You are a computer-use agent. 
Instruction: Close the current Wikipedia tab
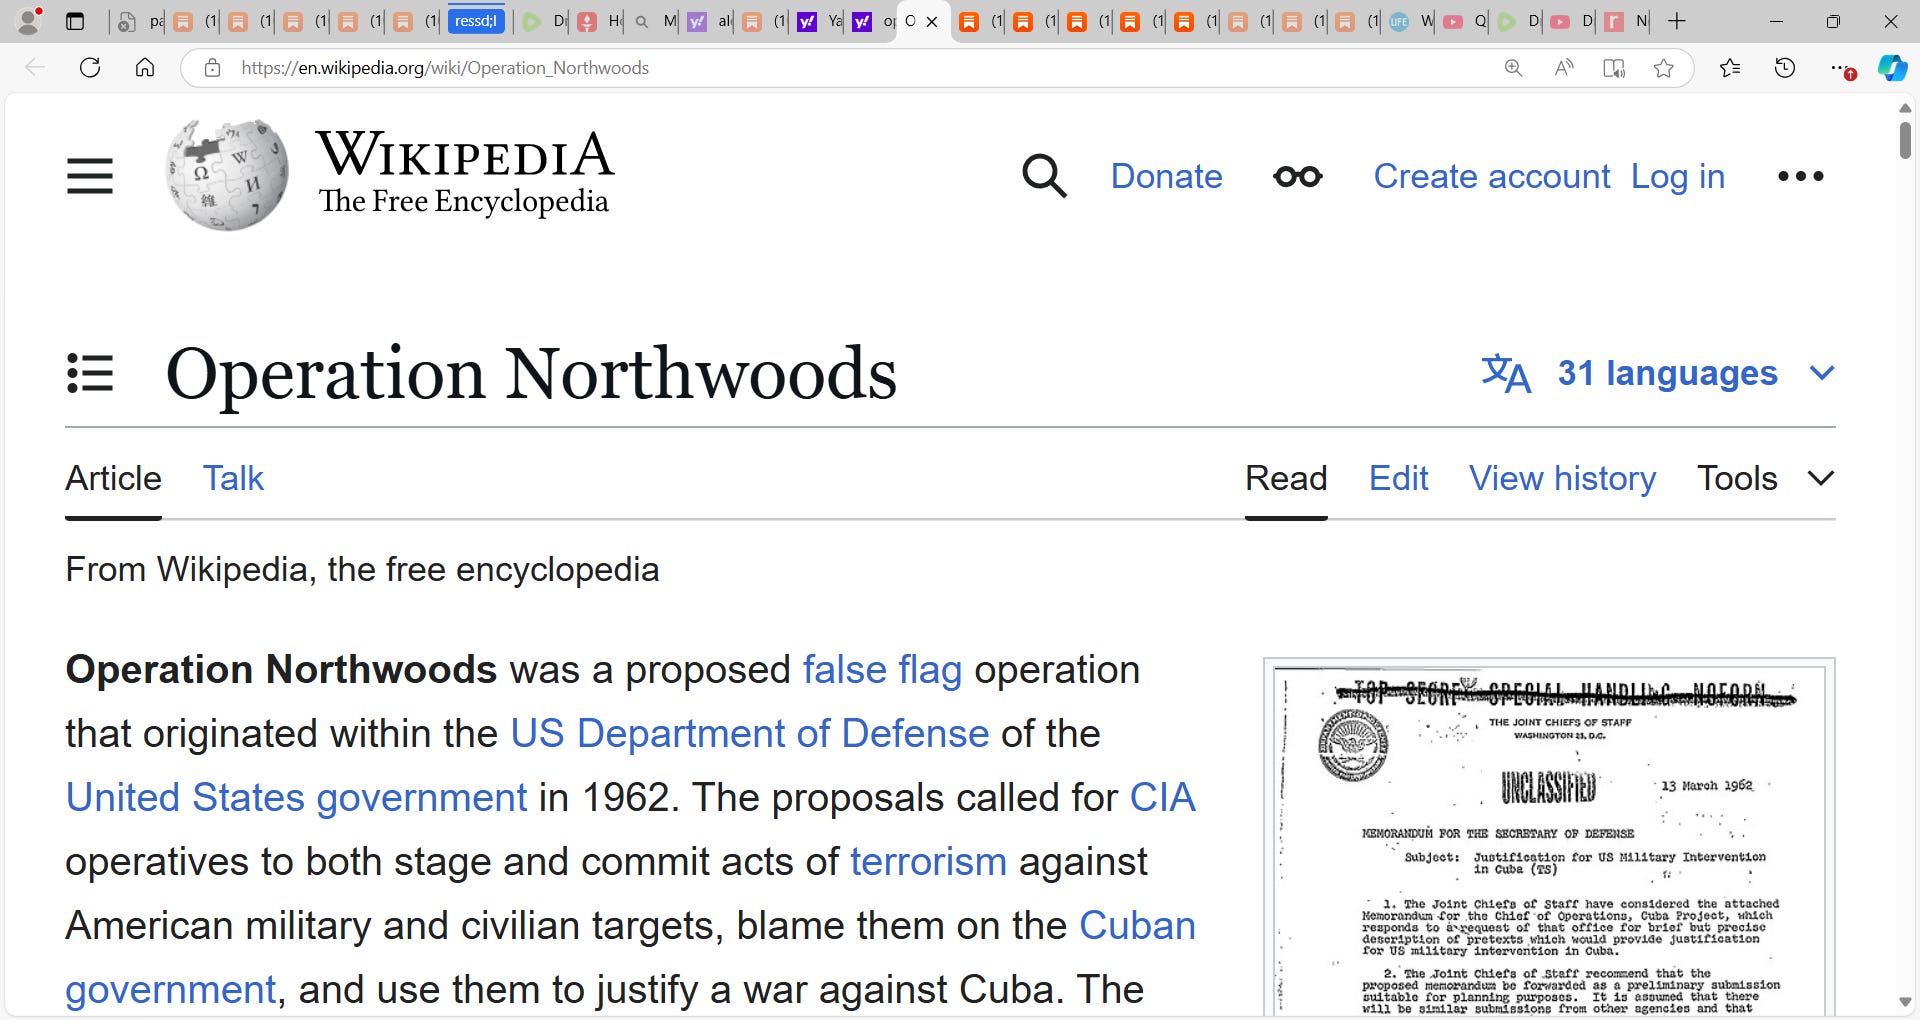click(x=932, y=21)
